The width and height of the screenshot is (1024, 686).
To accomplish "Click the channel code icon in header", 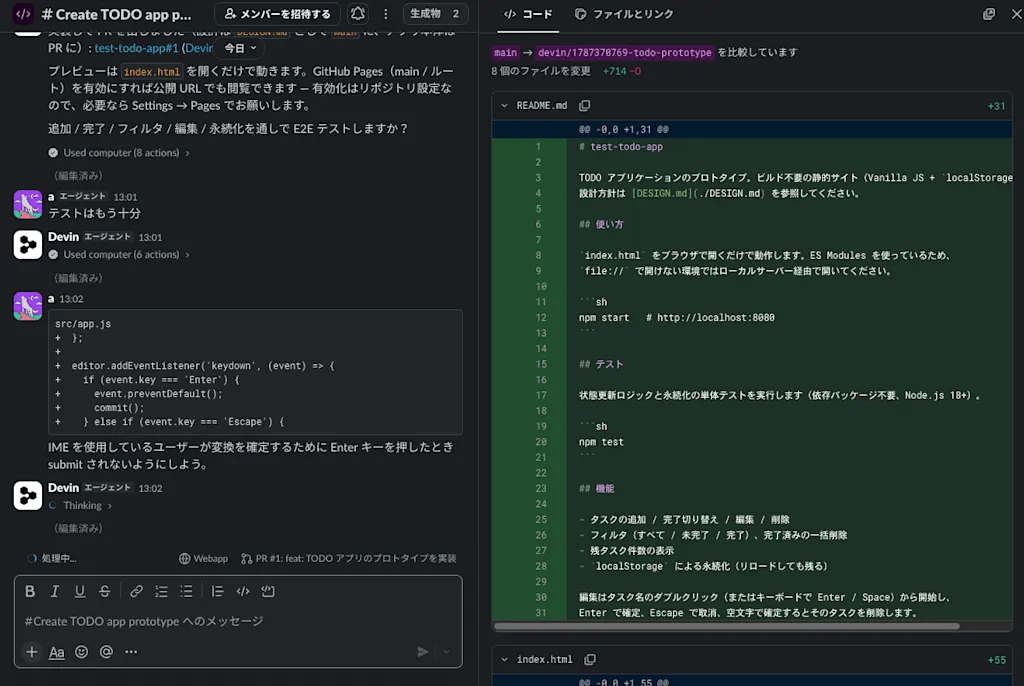I will pyautogui.click(x=24, y=14).
